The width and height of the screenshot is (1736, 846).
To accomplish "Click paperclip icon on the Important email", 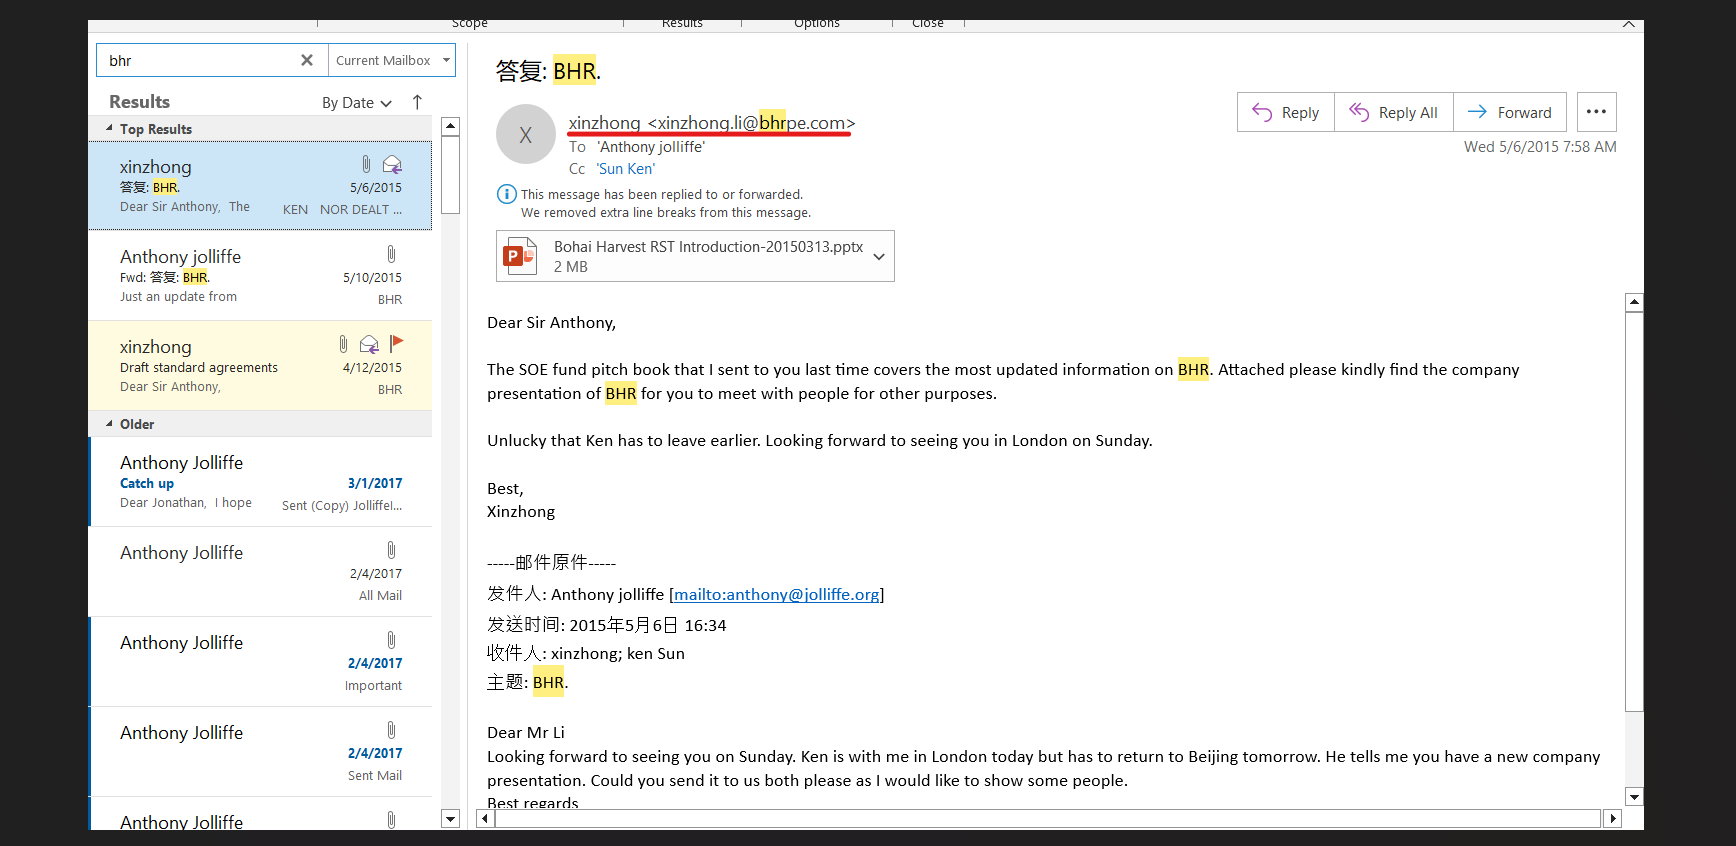I will click(x=391, y=640).
